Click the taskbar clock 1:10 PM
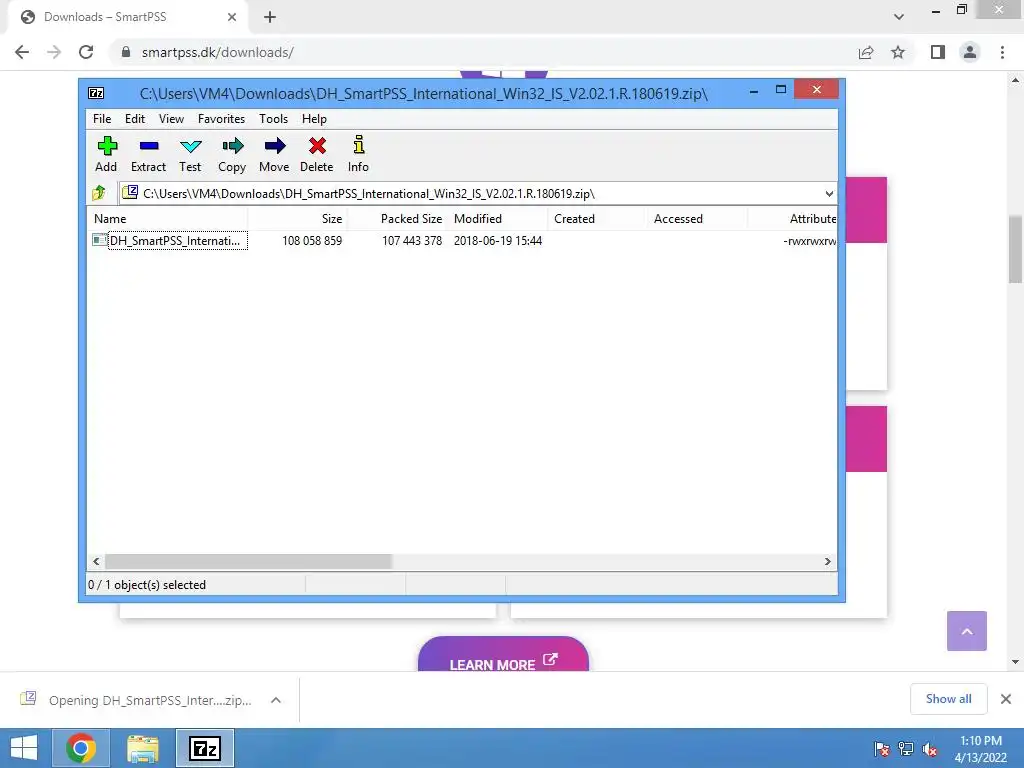 click(980, 741)
